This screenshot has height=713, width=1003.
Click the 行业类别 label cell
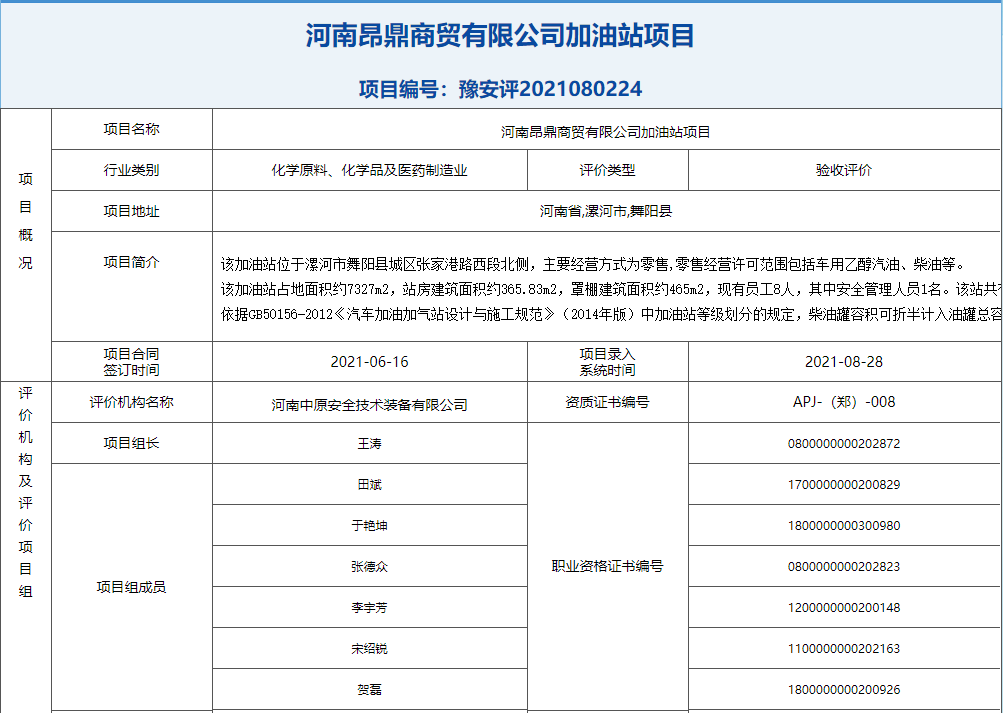(132, 170)
